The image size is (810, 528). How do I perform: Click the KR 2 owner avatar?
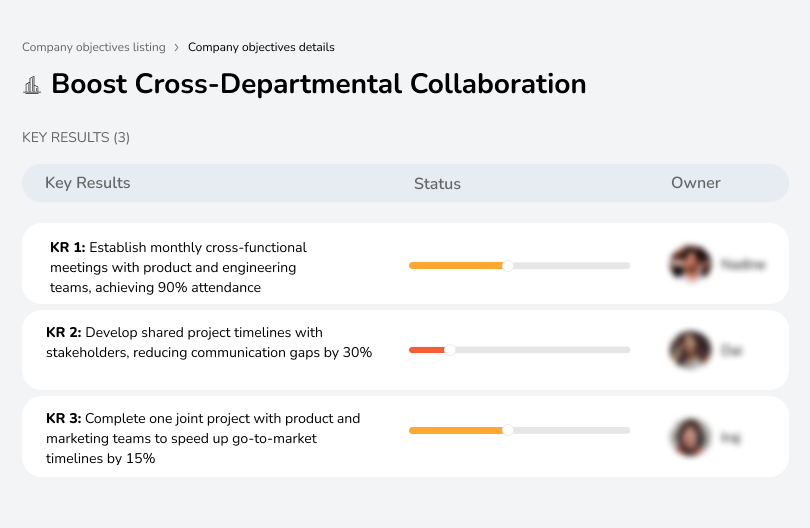point(690,350)
